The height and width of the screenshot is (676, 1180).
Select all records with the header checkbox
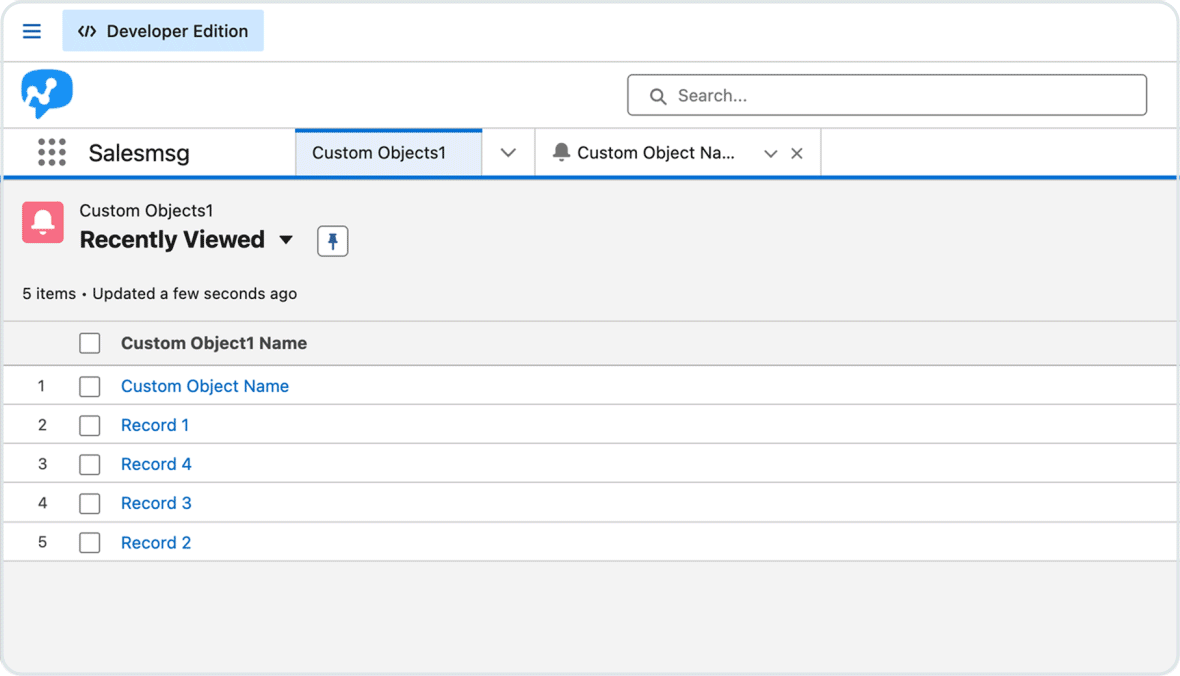pos(89,342)
